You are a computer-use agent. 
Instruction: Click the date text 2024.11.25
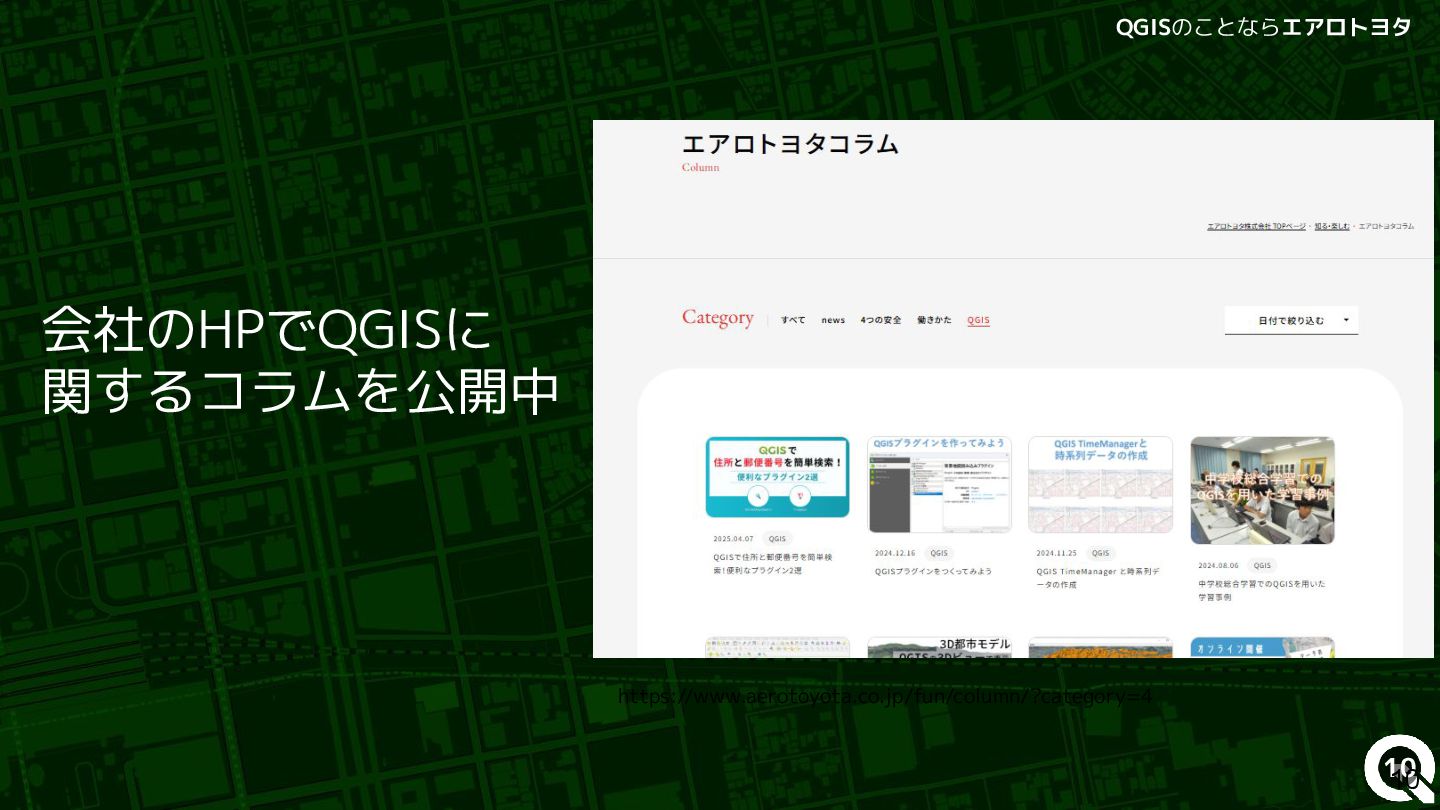click(x=1057, y=553)
